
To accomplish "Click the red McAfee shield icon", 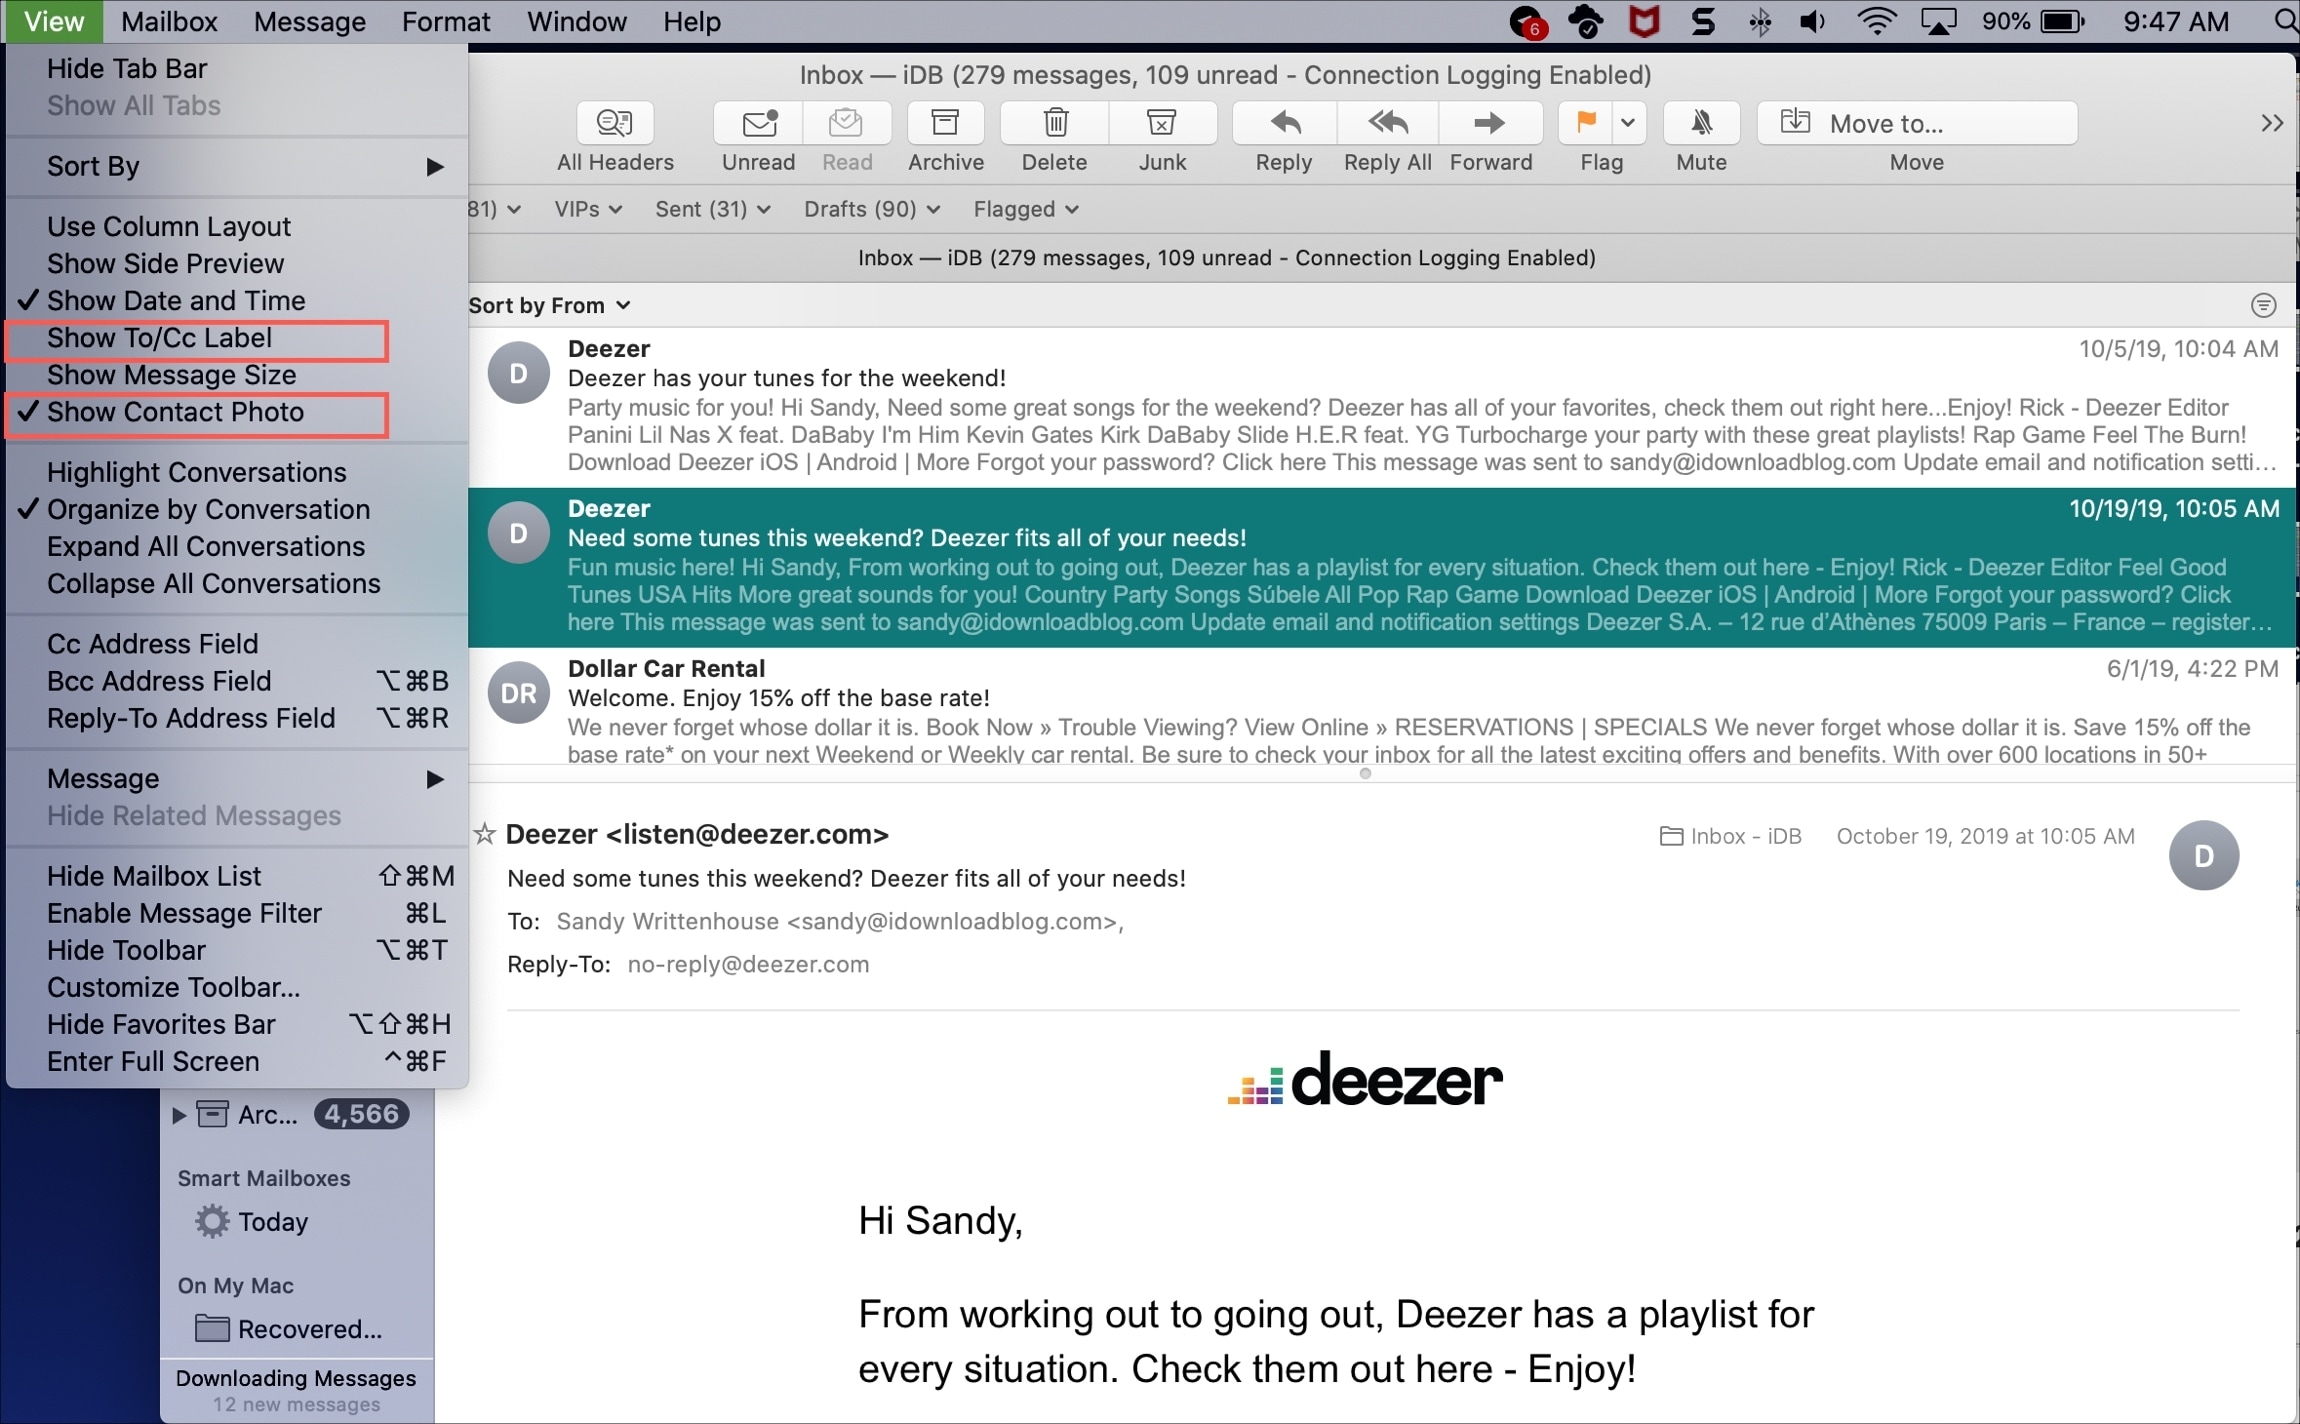I will coord(1644,21).
